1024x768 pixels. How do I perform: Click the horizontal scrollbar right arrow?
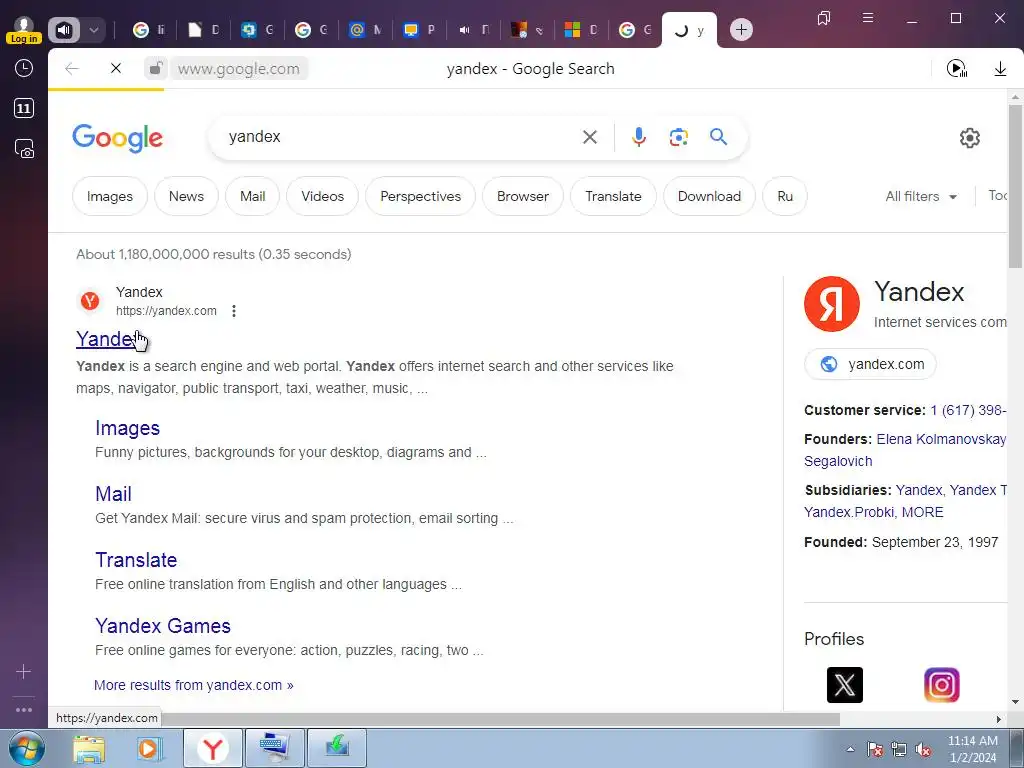click(x=999, y=719)
